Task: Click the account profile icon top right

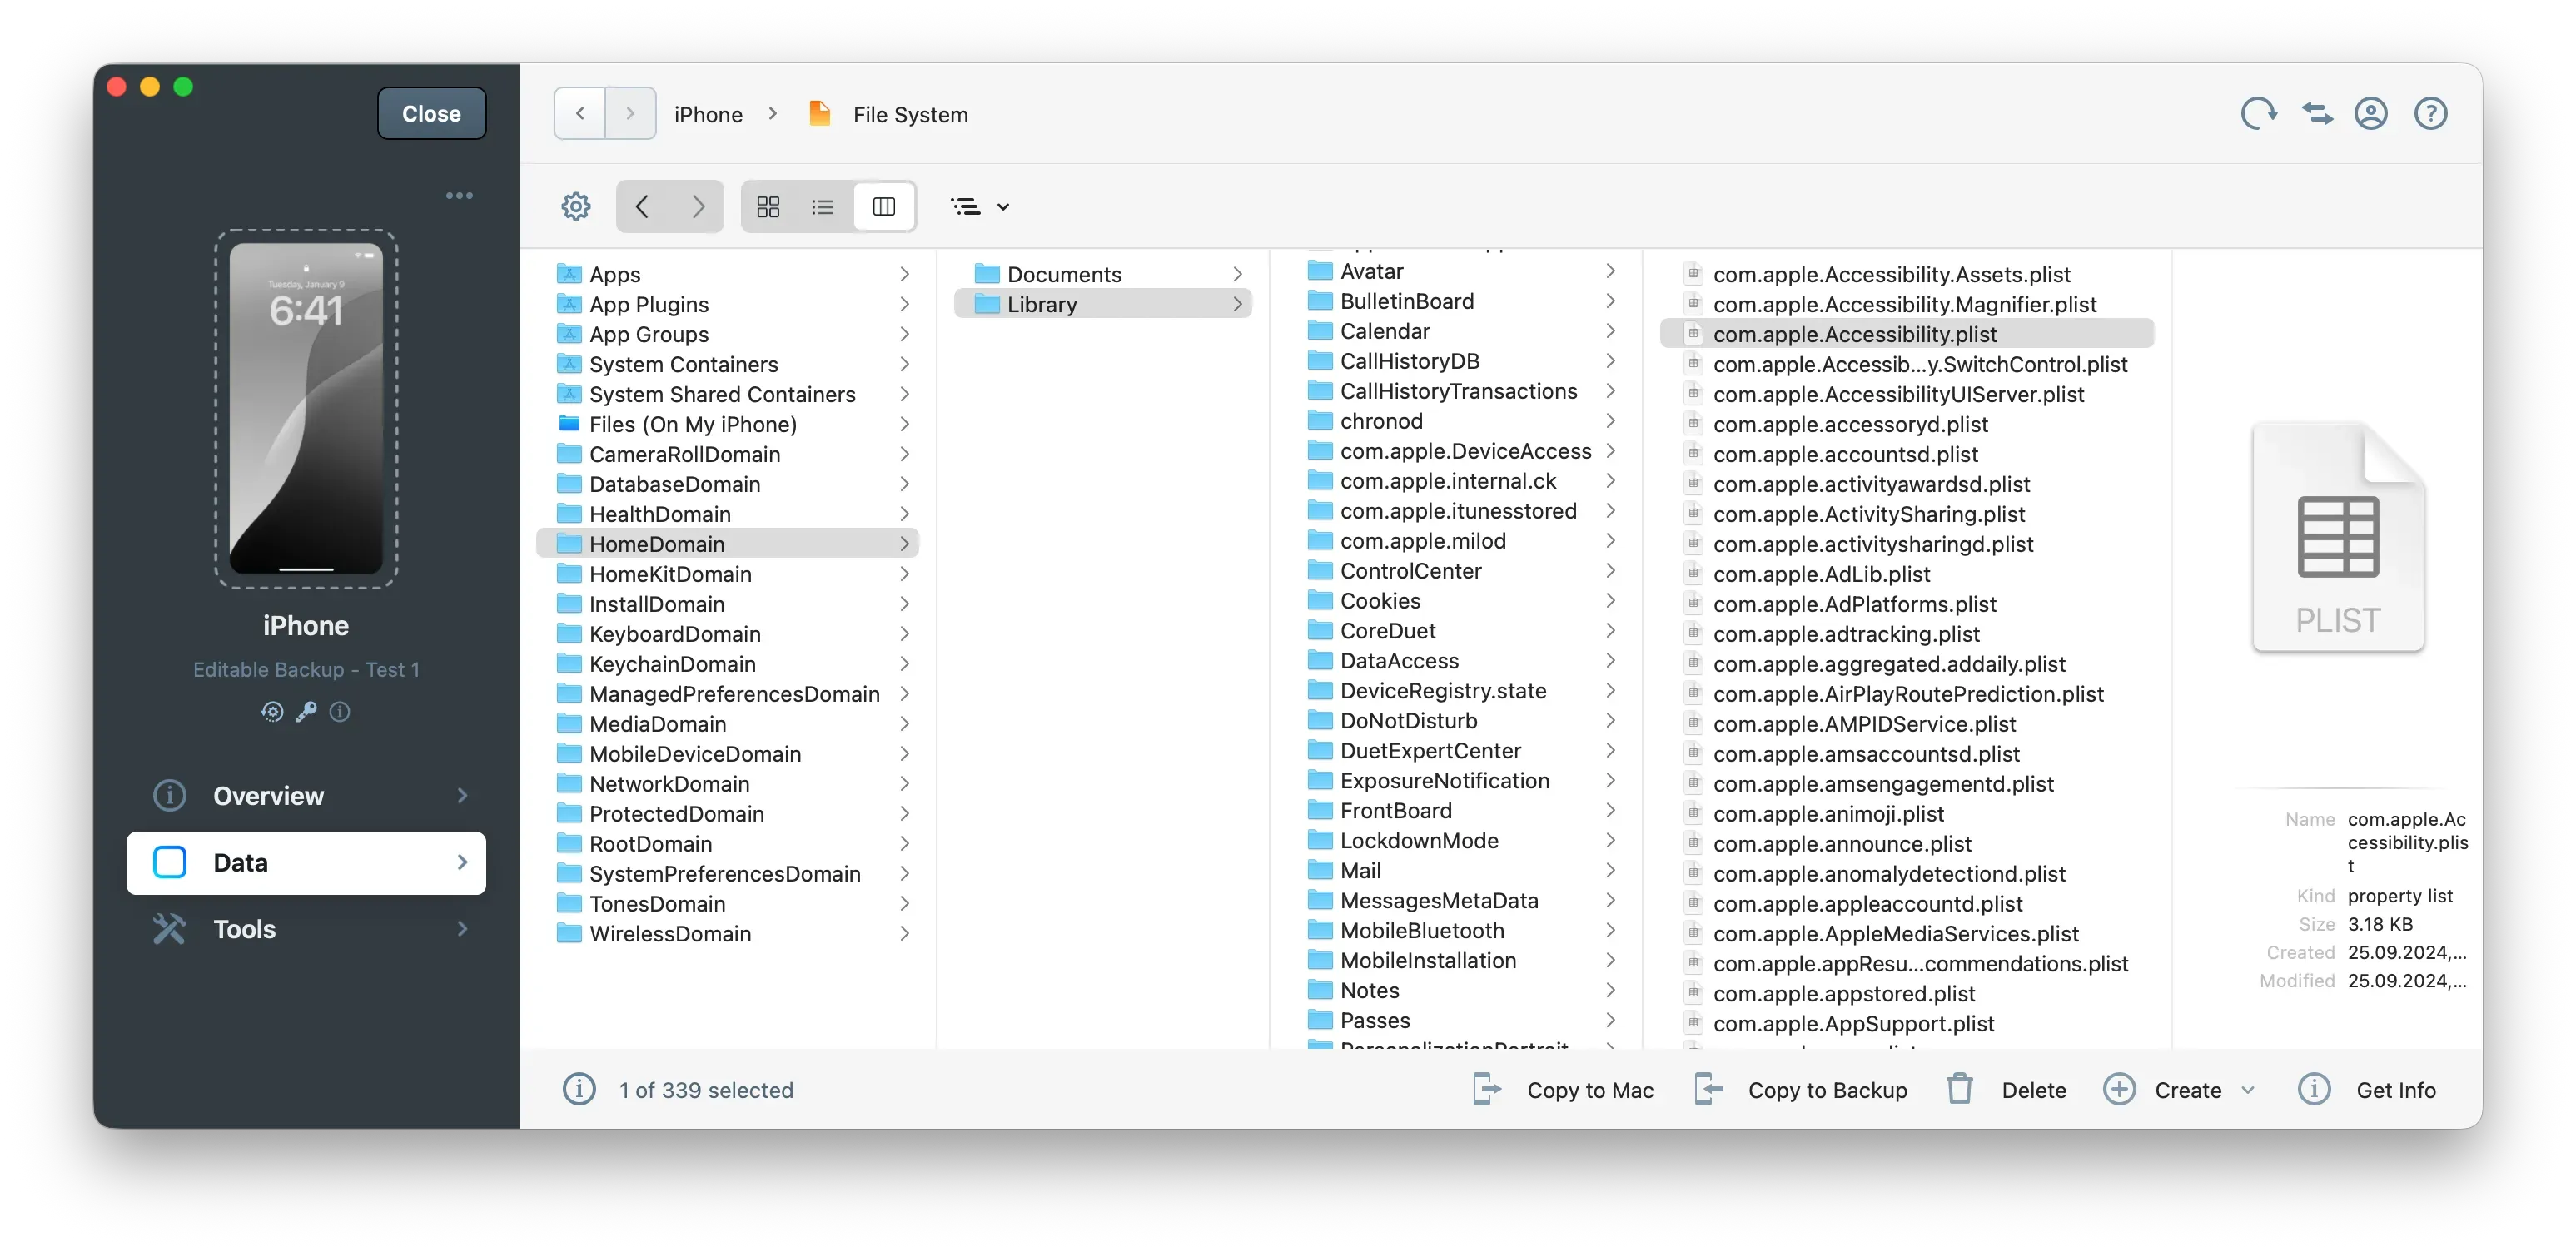Action: pyautogui.click(x=2372, y=113)
